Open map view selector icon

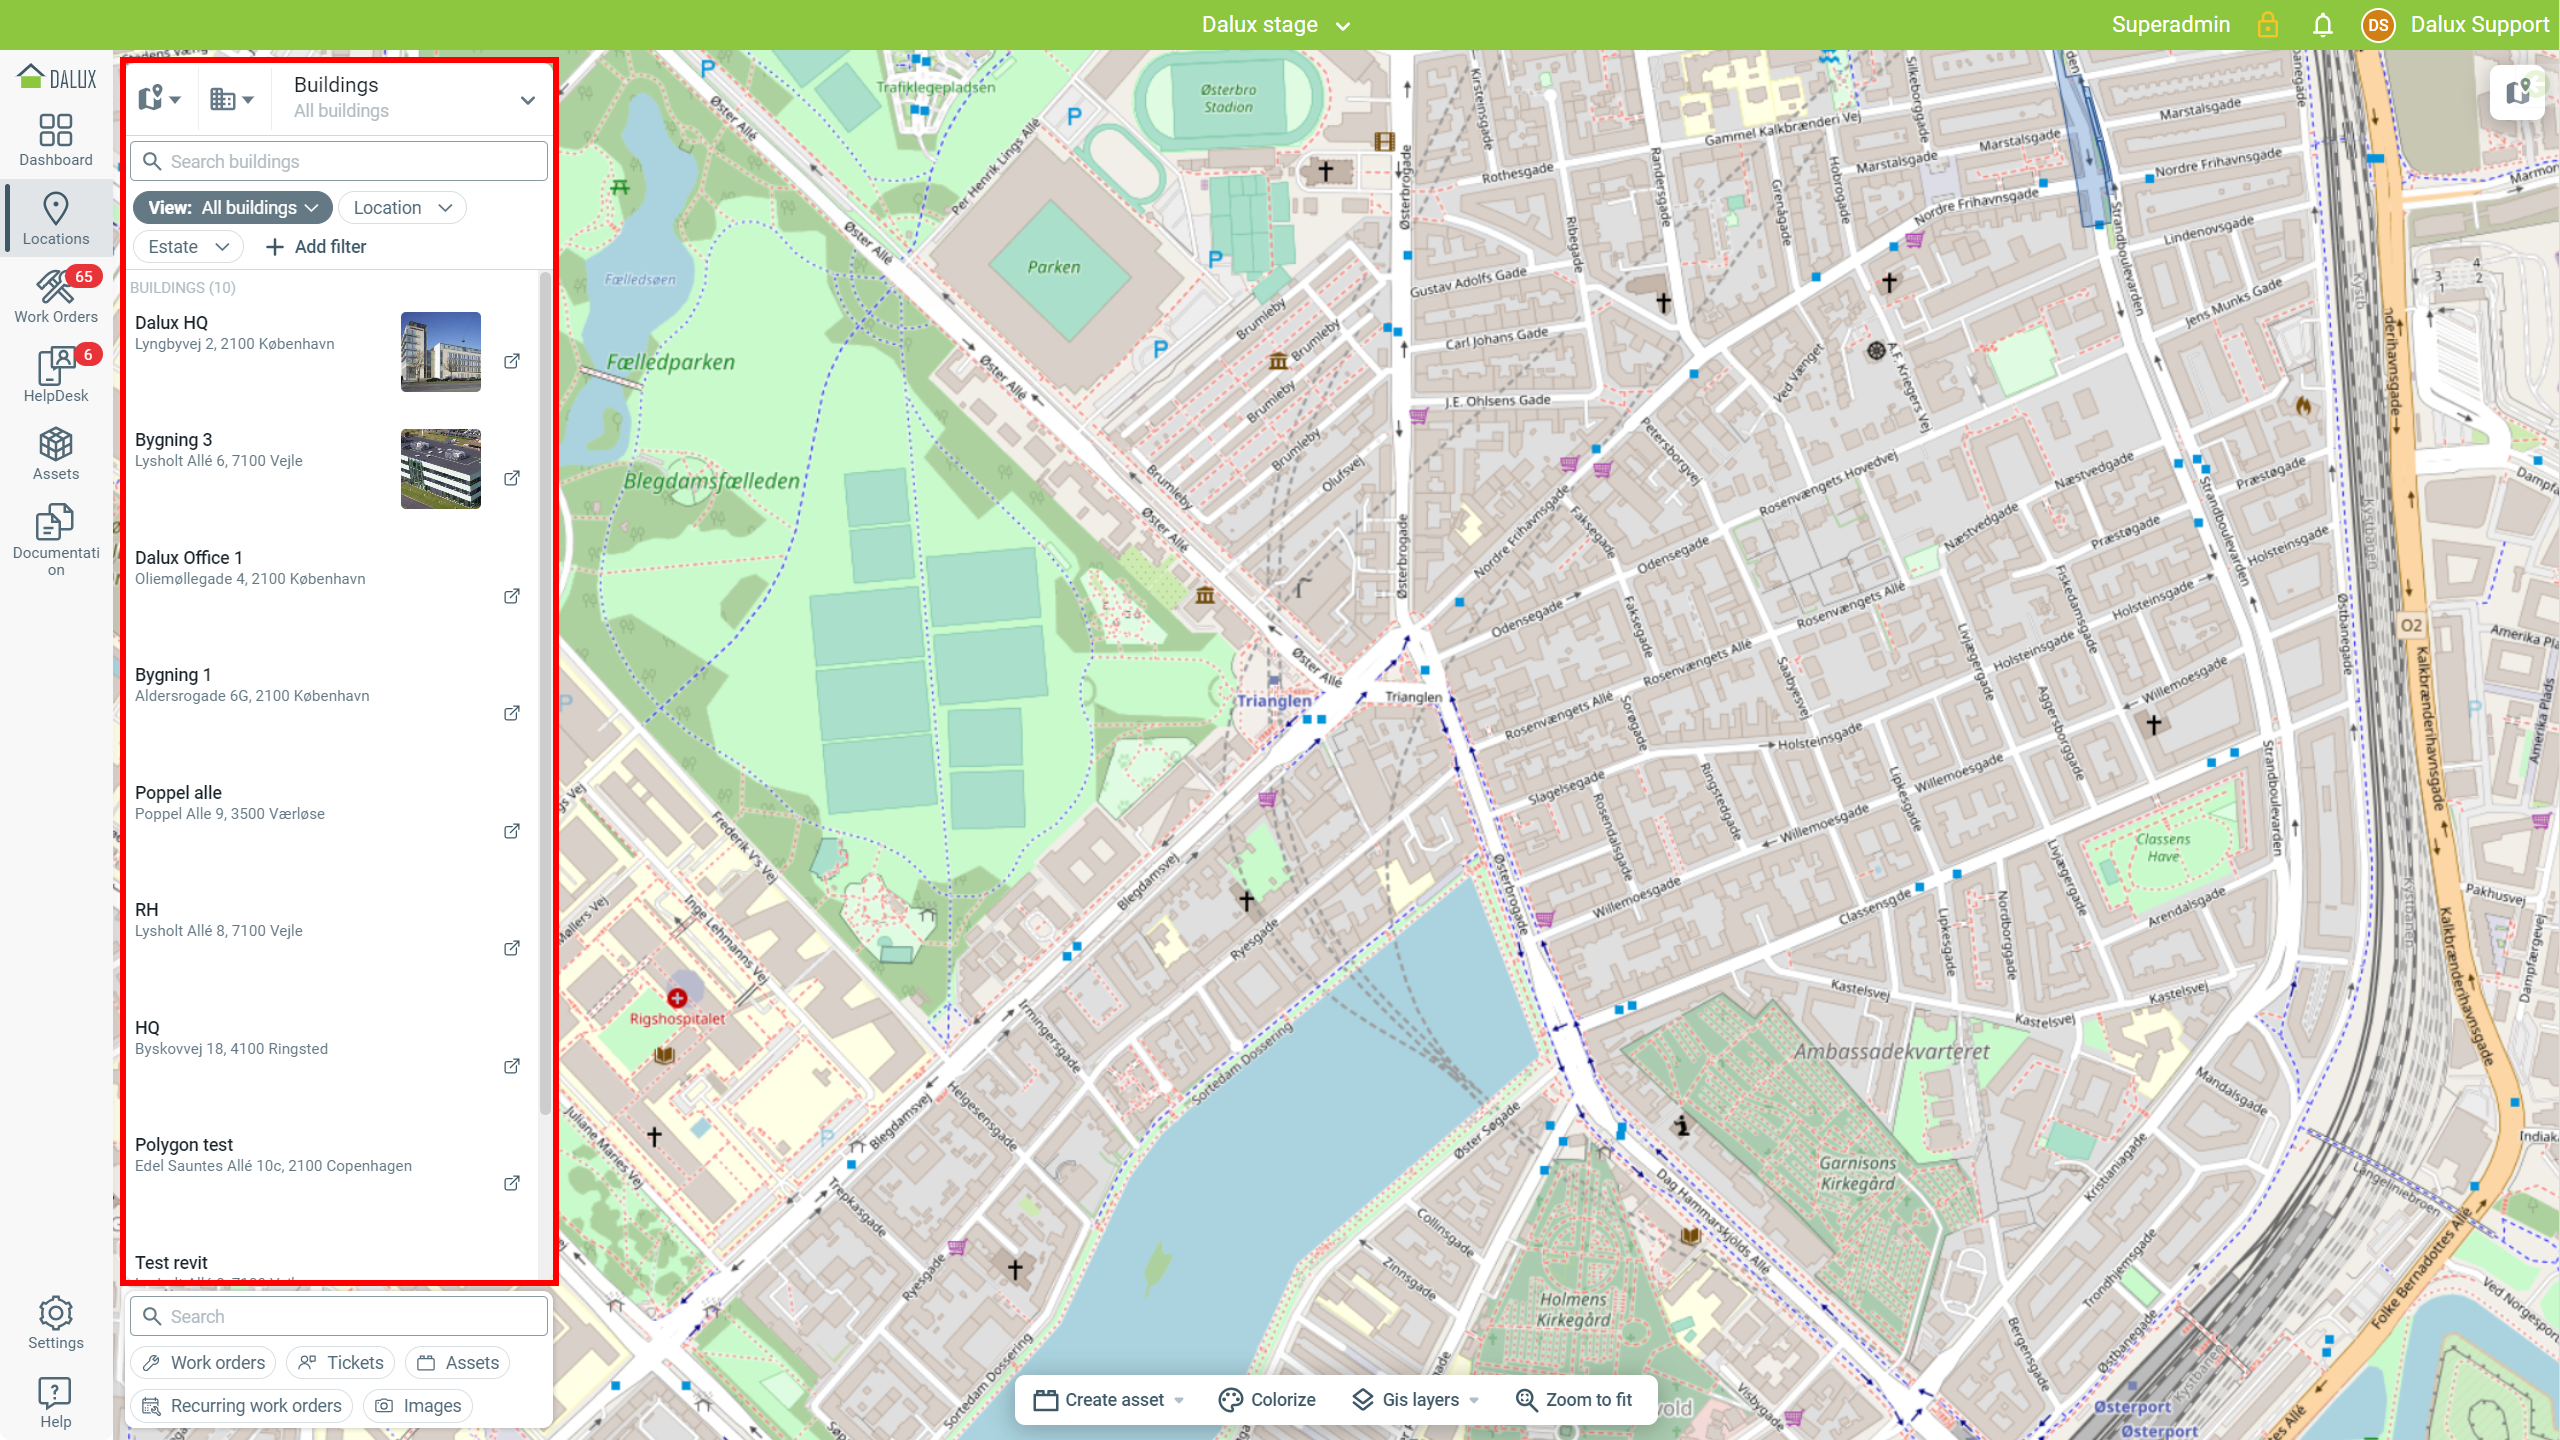tap(159, 98)
